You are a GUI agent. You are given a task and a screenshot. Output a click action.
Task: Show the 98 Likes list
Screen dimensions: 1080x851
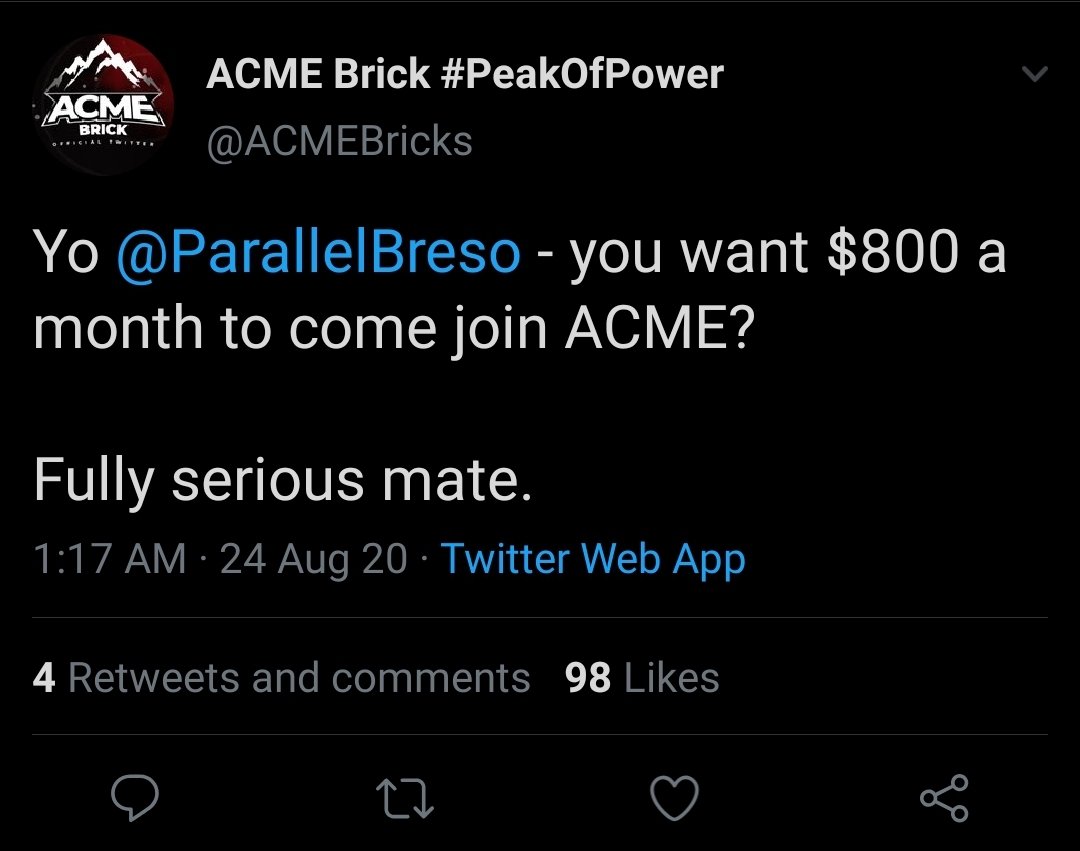pyautogui.click(x=642, y=678)
